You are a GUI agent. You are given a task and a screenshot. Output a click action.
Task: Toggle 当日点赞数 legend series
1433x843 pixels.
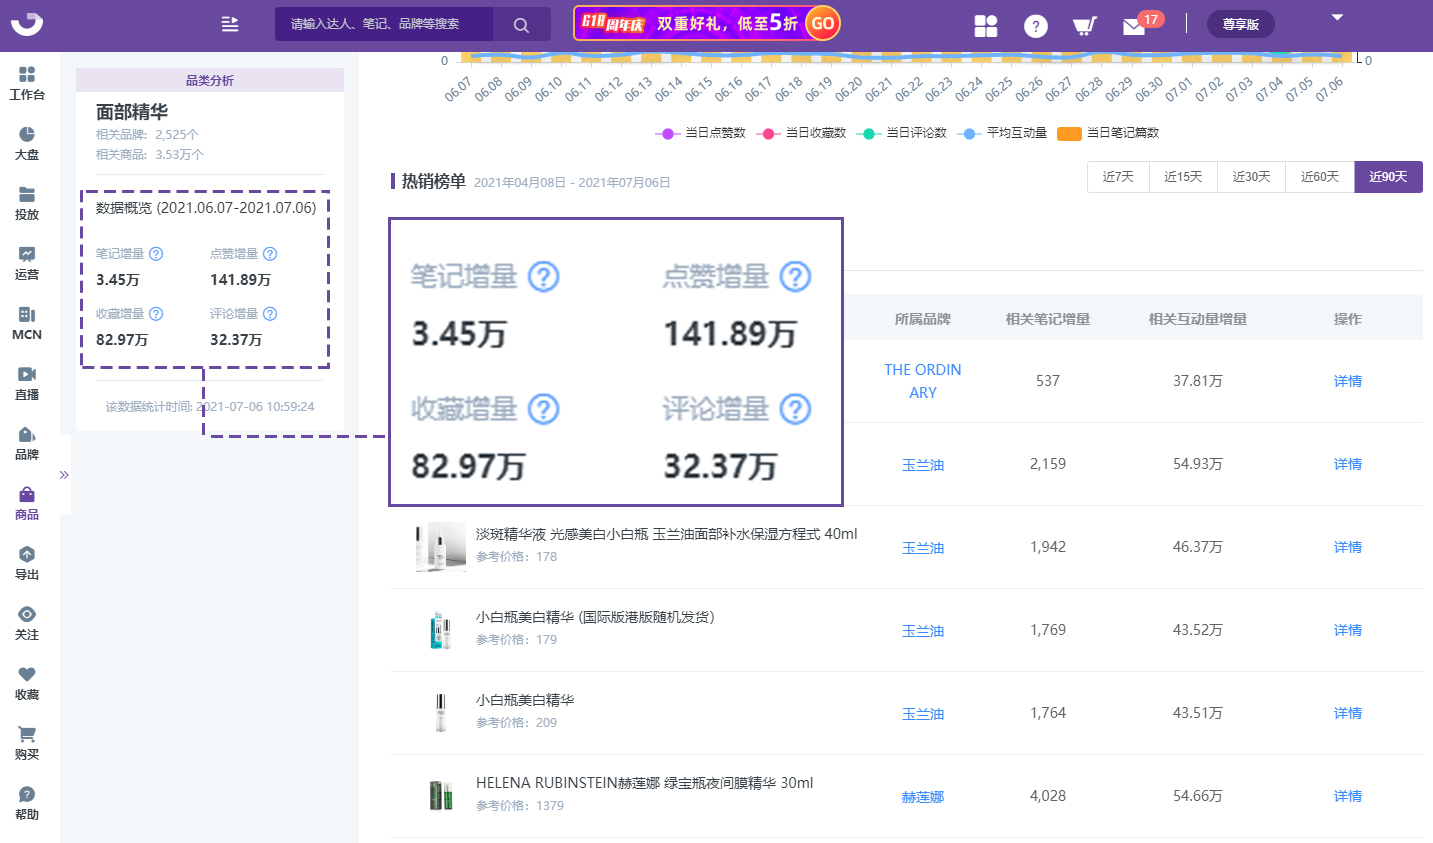click(700, 133)
